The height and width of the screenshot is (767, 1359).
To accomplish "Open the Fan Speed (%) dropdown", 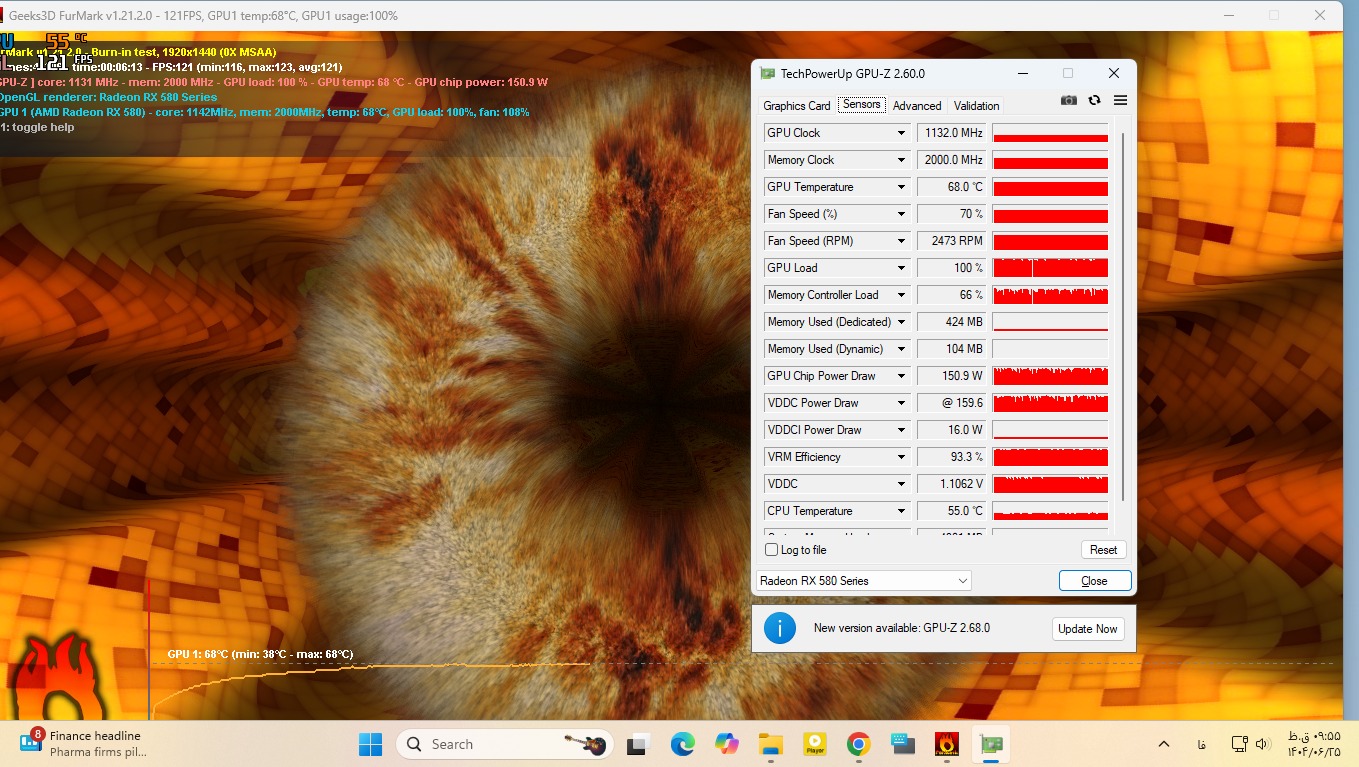I will click(x=901, y=214).
